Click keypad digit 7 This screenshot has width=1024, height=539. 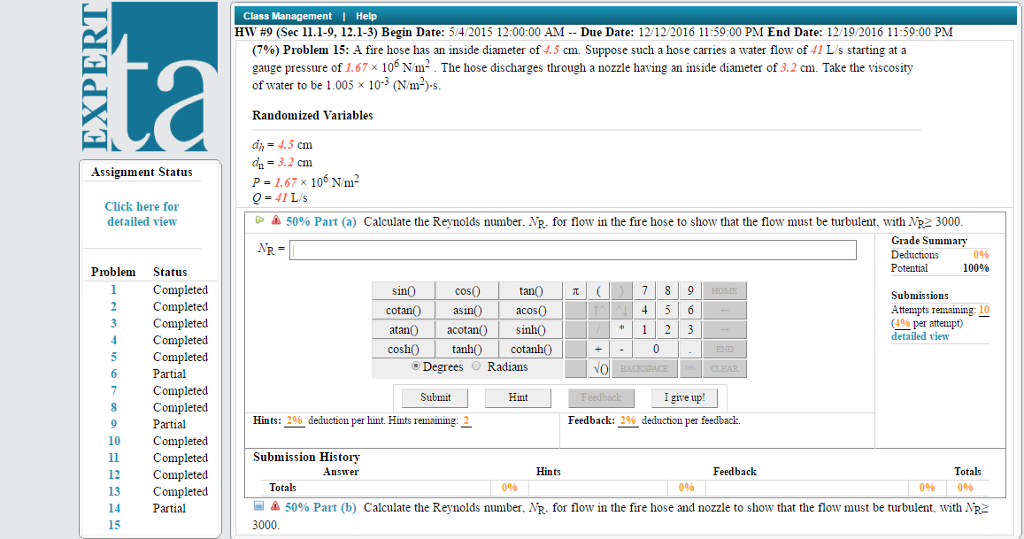(645, 291)
